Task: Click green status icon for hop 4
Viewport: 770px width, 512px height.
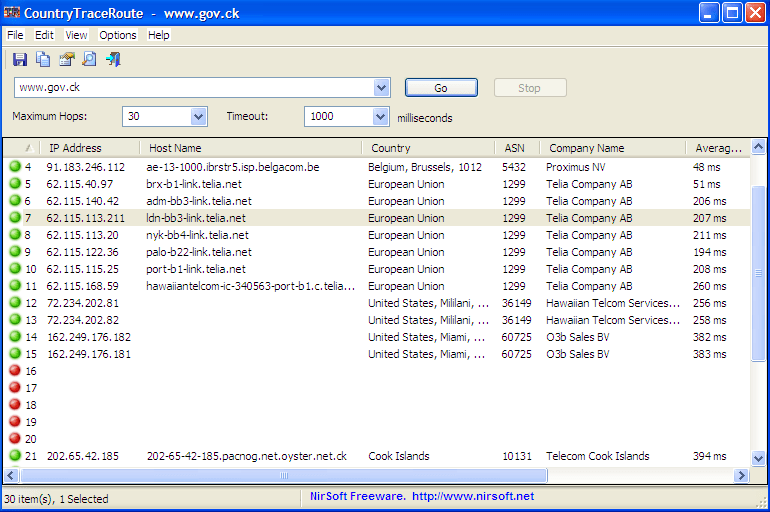Action: pos(15,167)
